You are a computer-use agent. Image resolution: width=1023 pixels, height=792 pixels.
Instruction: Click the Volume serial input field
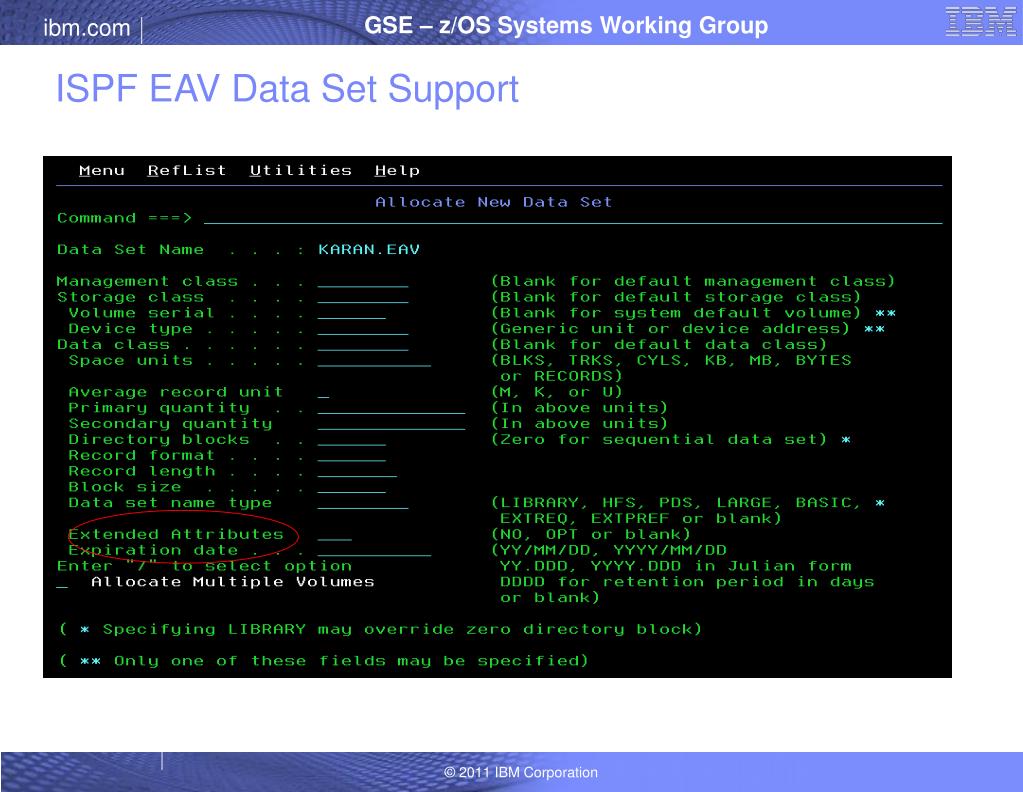(352, 313)
